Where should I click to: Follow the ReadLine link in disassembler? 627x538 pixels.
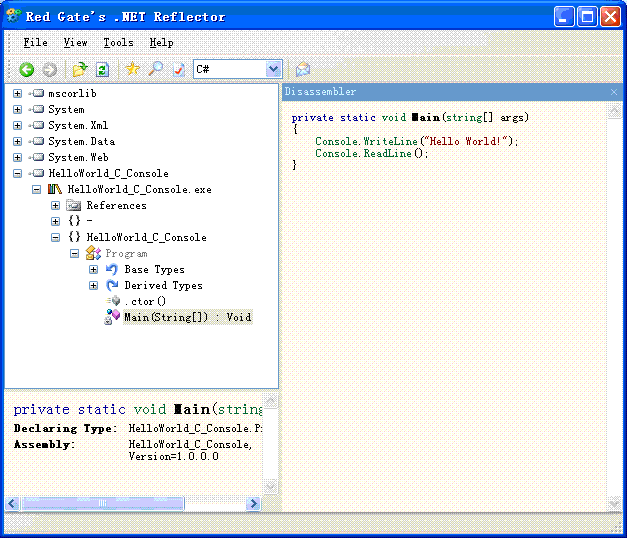click(387, 153)
